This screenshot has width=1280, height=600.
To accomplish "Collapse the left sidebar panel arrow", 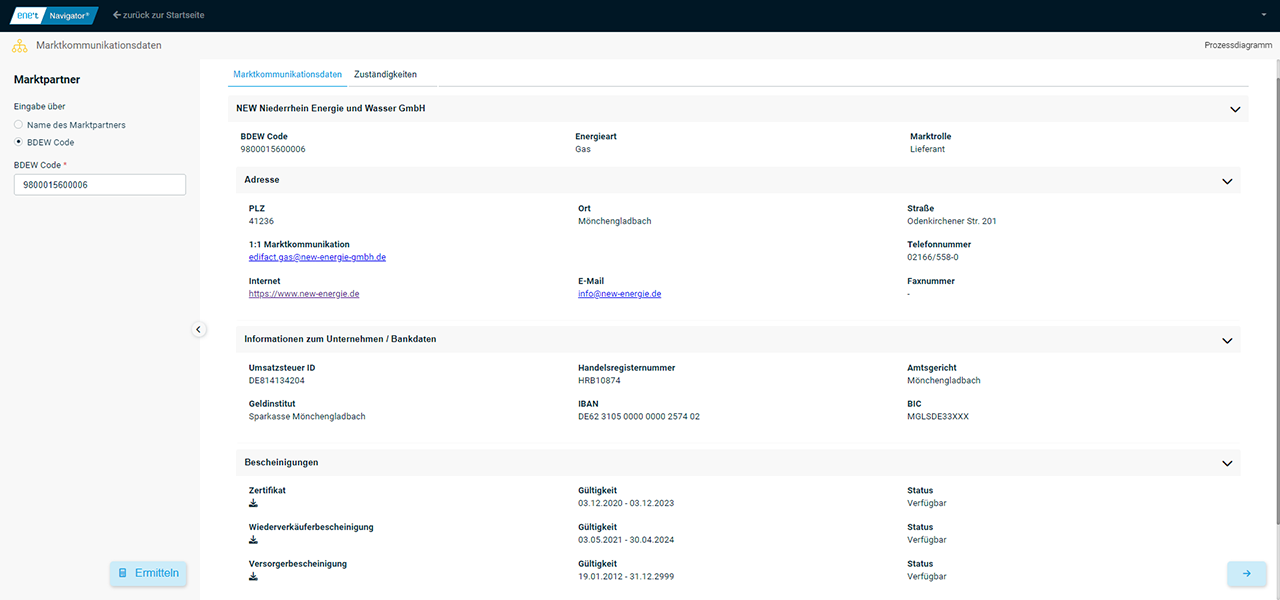I will (x=198, y=329).
